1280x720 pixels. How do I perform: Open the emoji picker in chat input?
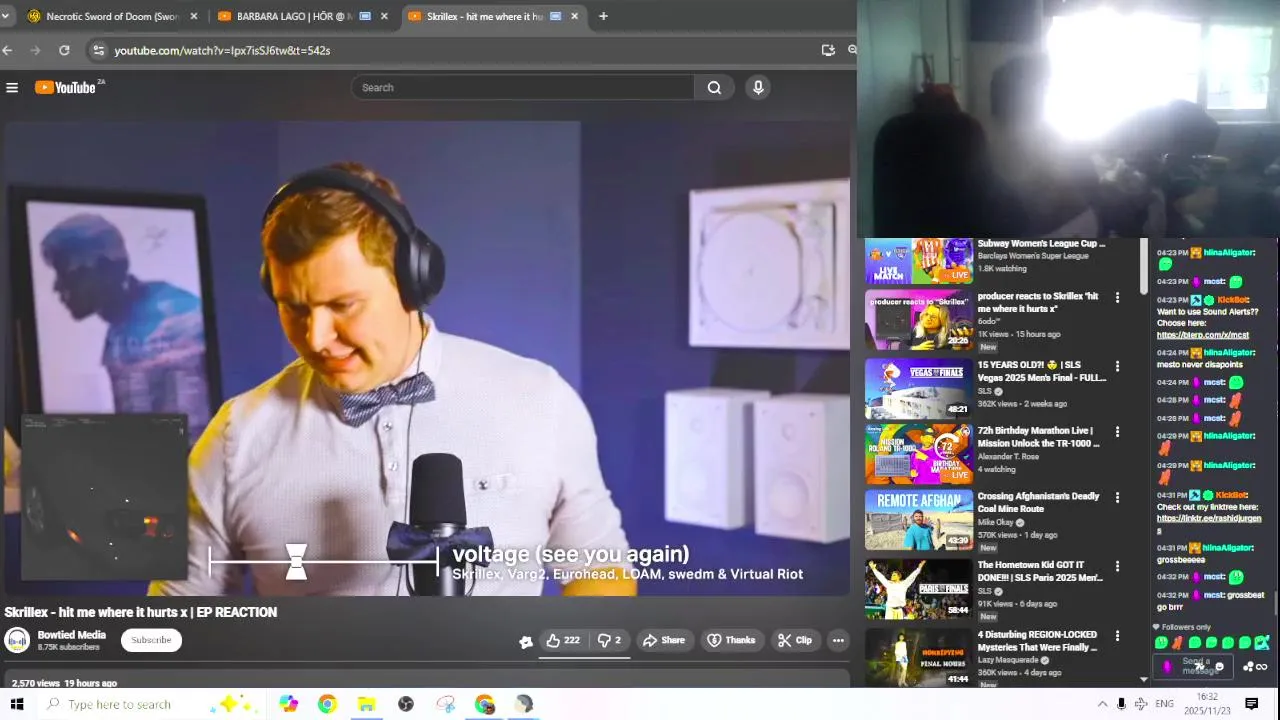[x=1219, y=667]
